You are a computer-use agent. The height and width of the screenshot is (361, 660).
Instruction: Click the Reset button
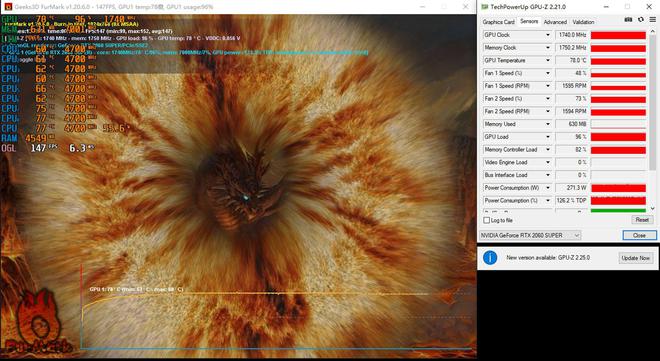pos(642,220)
